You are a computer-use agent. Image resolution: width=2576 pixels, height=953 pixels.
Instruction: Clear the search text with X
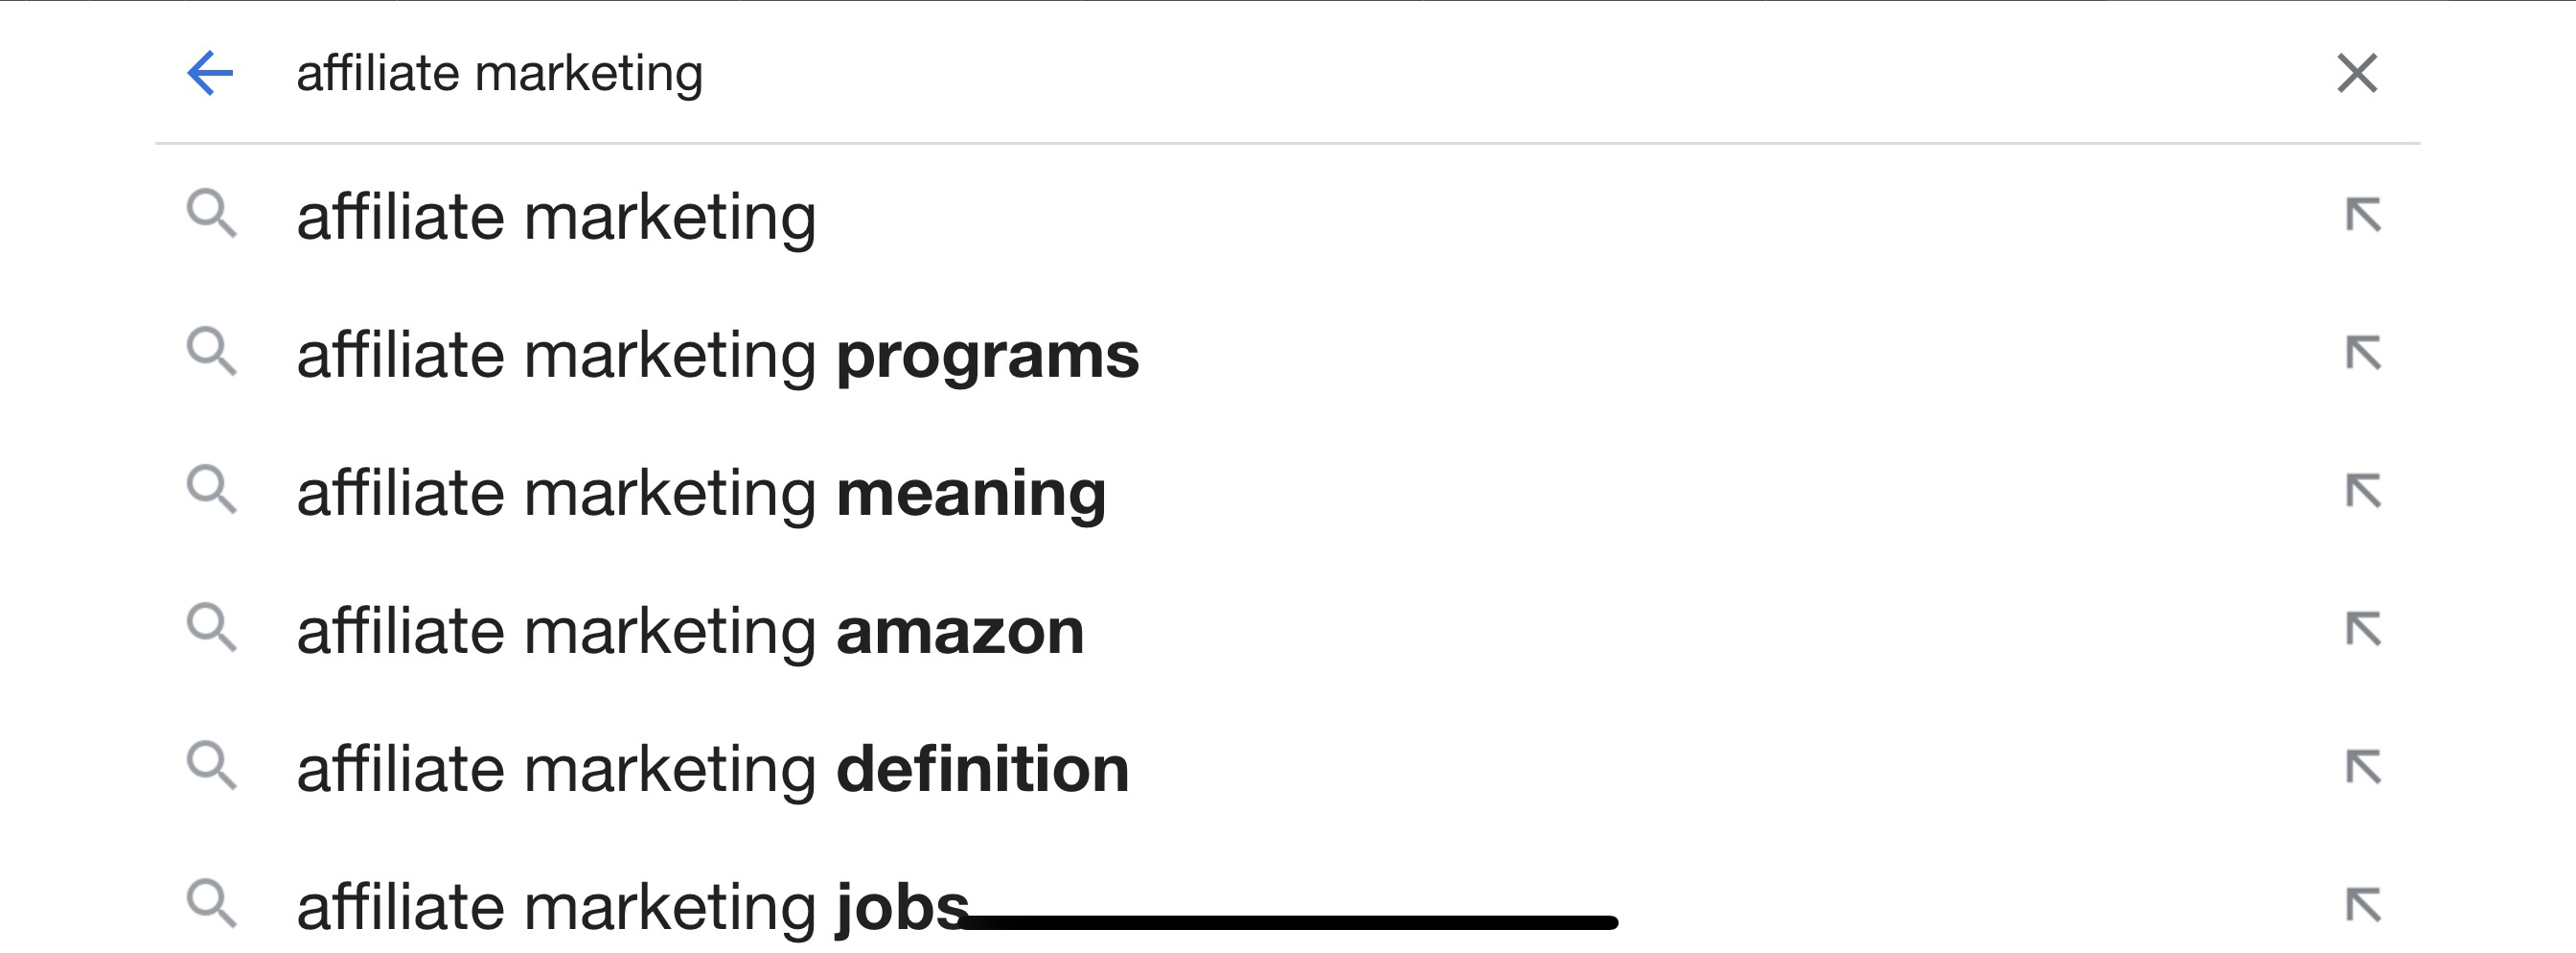pyautogui.click(x=2357, y=73)
